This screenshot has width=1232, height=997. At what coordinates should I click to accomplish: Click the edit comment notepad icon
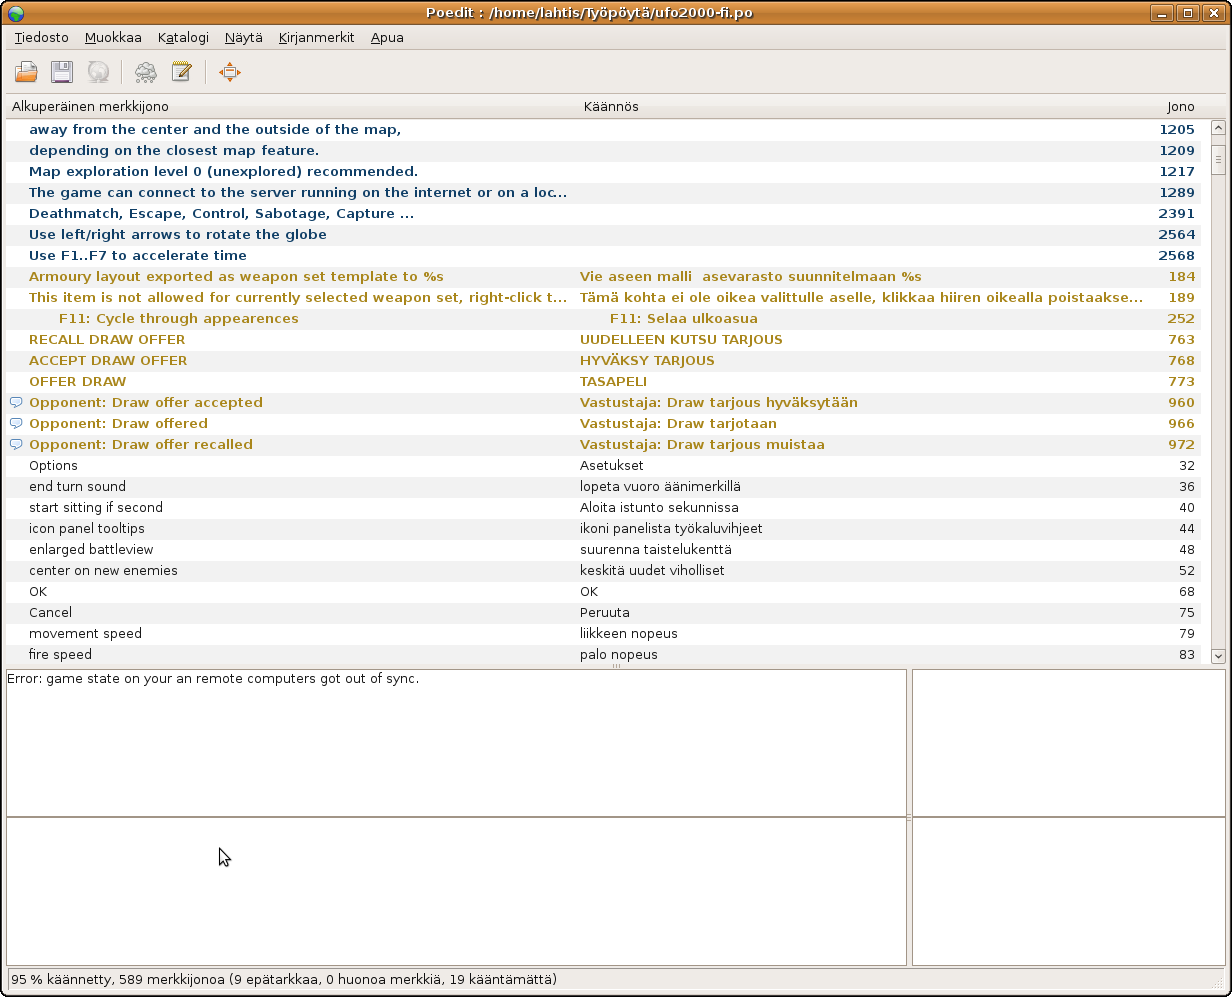point(181,72)
